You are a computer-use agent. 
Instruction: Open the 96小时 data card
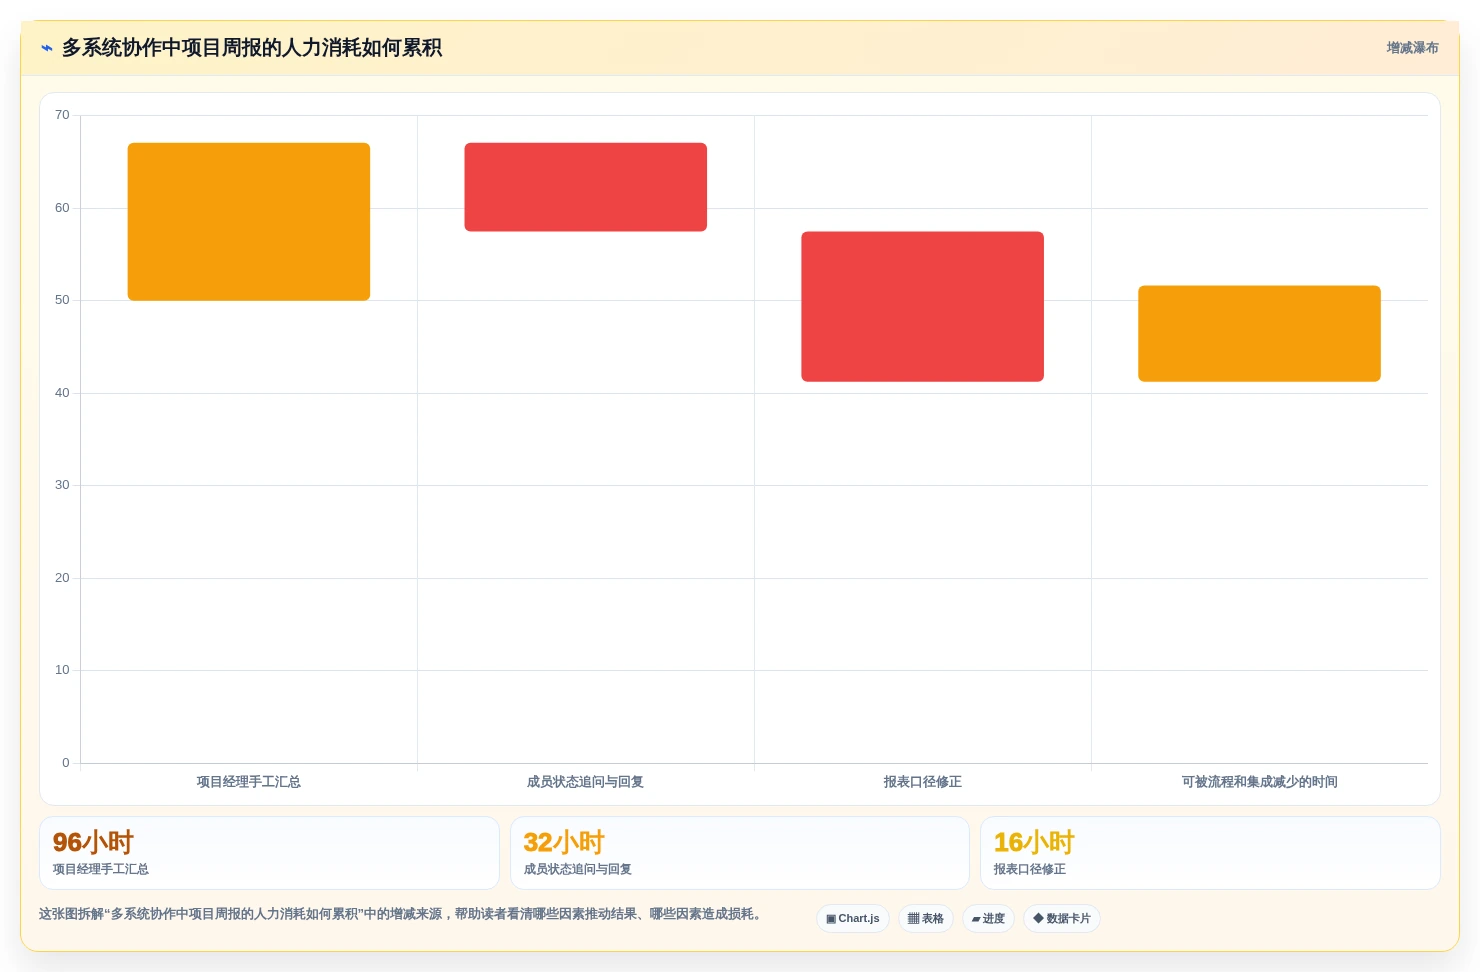tap(269, 853)
